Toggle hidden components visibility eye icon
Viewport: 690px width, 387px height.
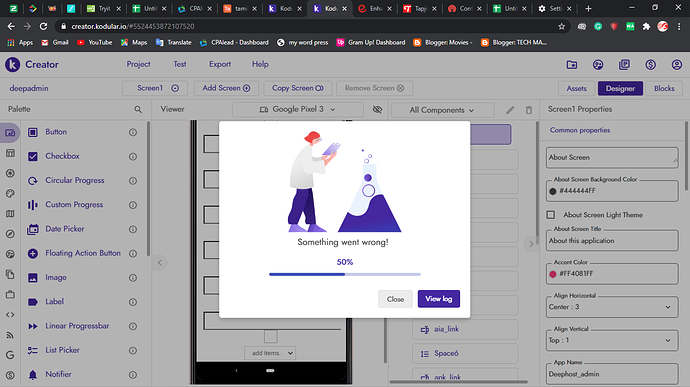coord(377,110)
